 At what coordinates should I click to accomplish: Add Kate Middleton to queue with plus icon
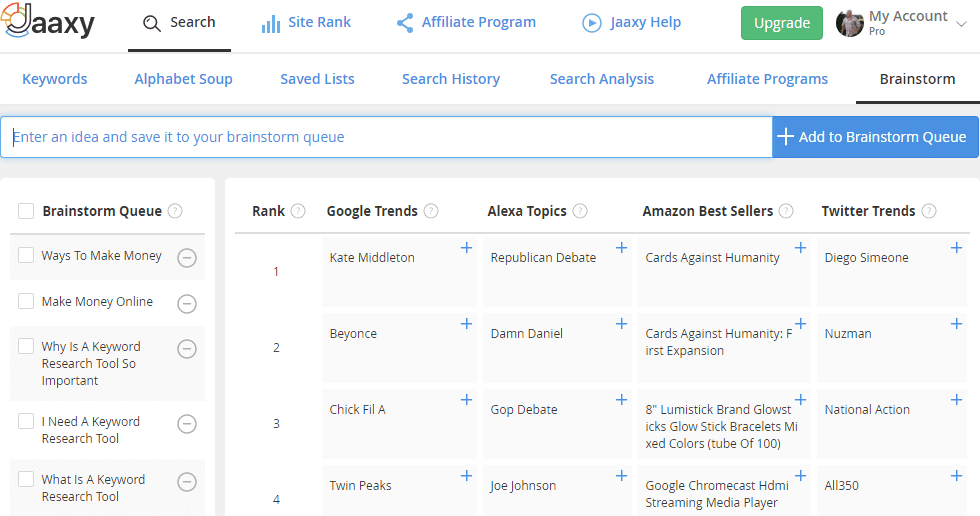tap(466, 248)
